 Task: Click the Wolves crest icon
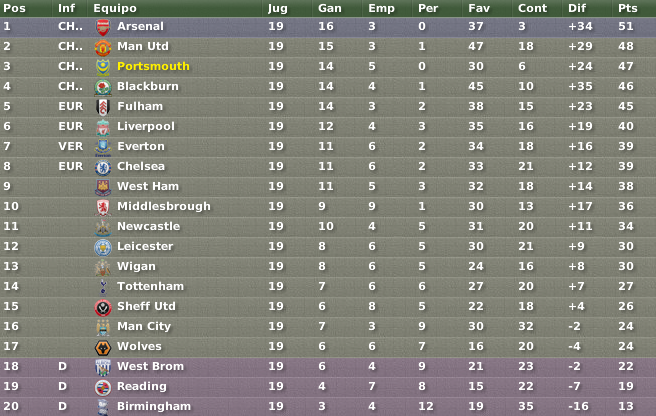click(x=103, y=348)
